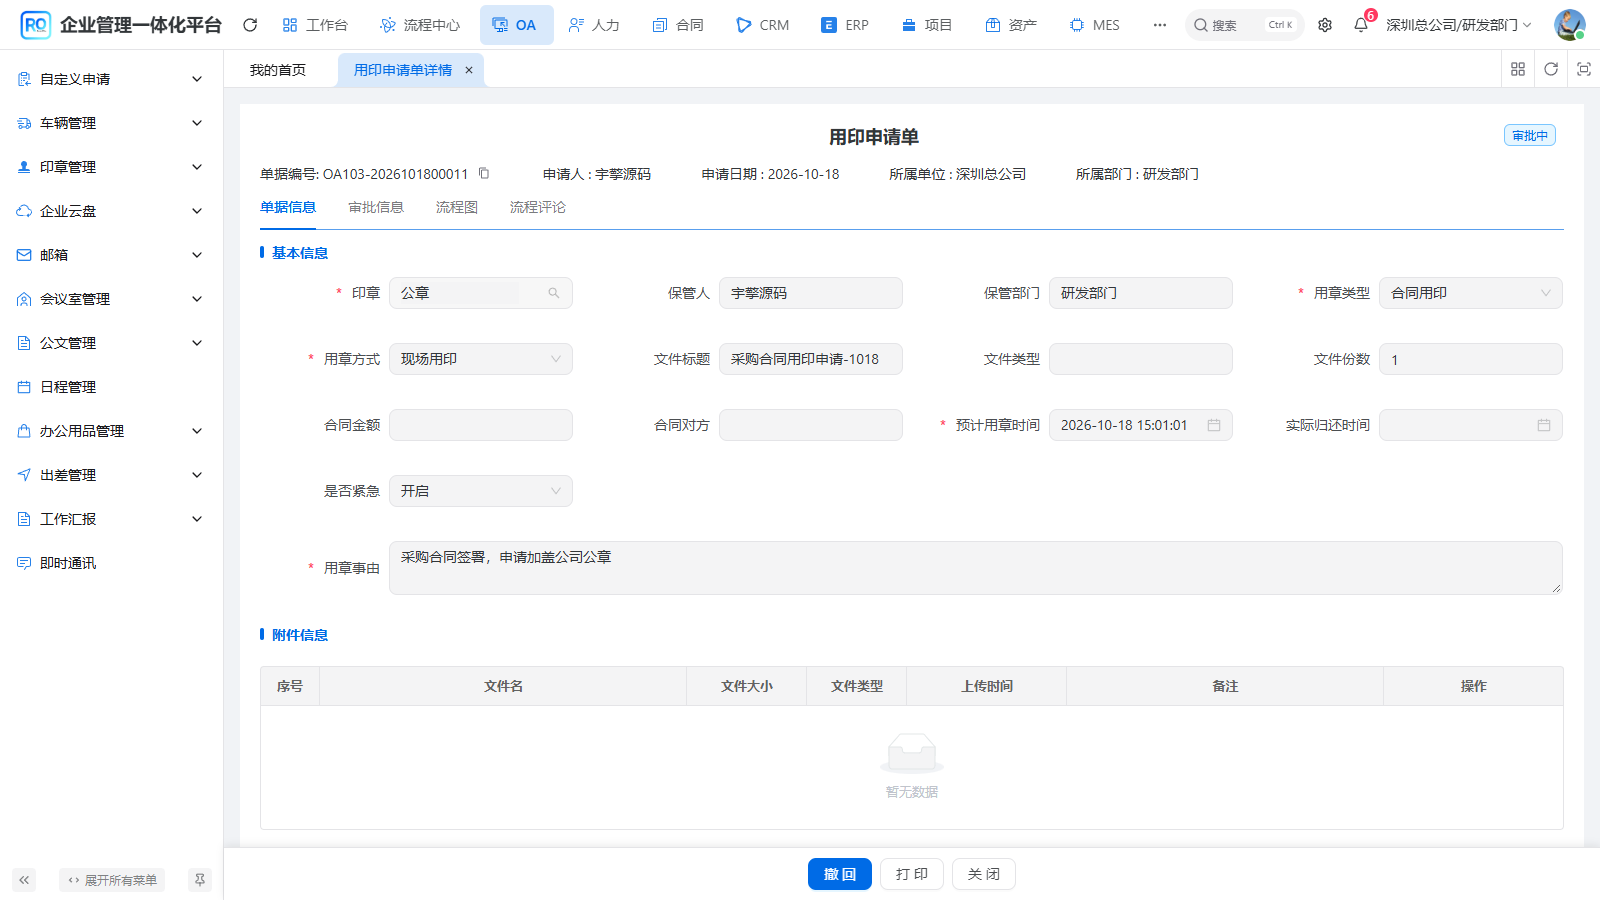Image resolution: width=1600 pixels, height=900 pixels.
Task: Click the 打印 button
Action: (x=912, y=874)
